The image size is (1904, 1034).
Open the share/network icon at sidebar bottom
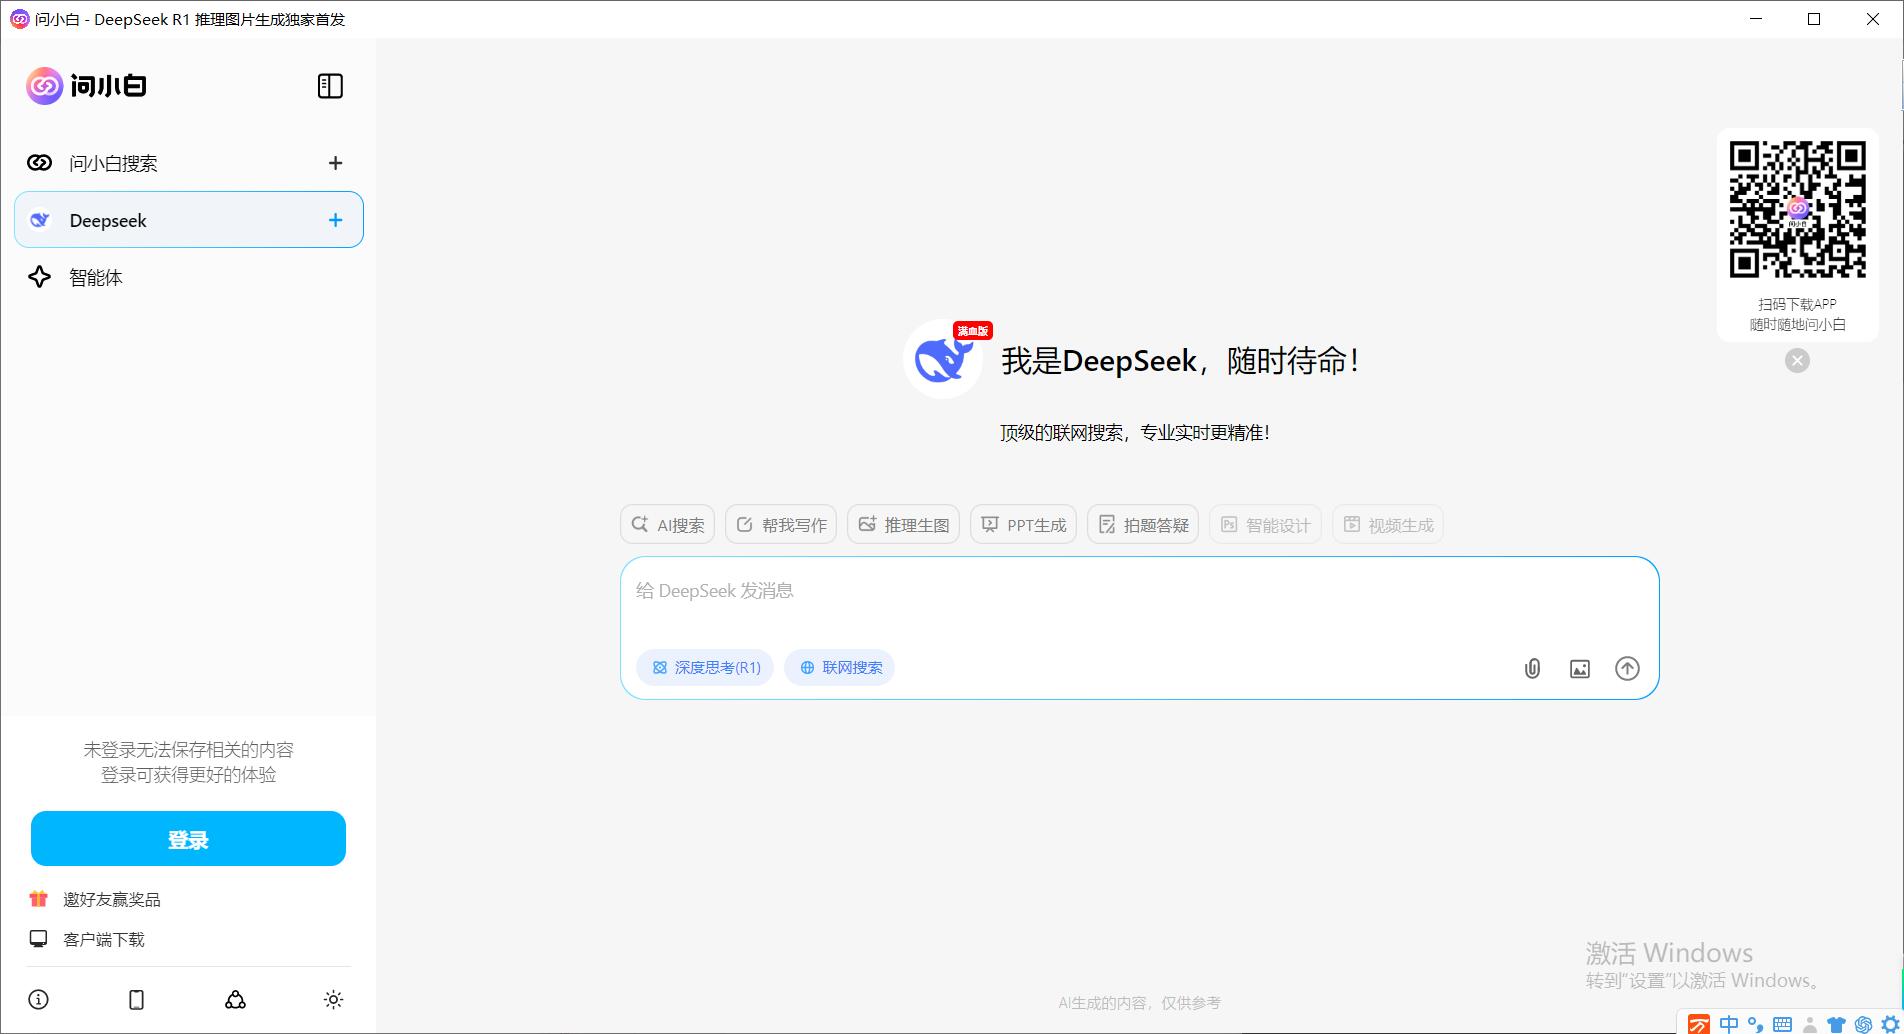coord(234,999)
